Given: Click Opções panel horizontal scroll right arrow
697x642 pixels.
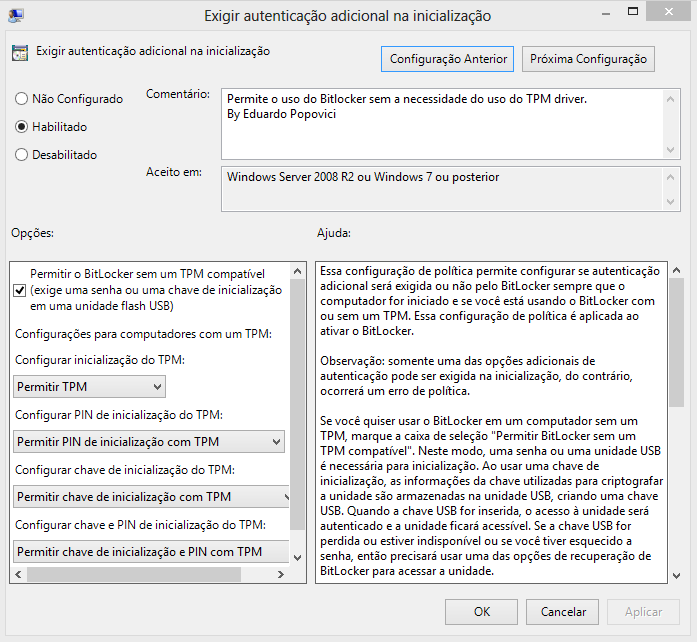Looking at the screenshot, I should point(280,574).
